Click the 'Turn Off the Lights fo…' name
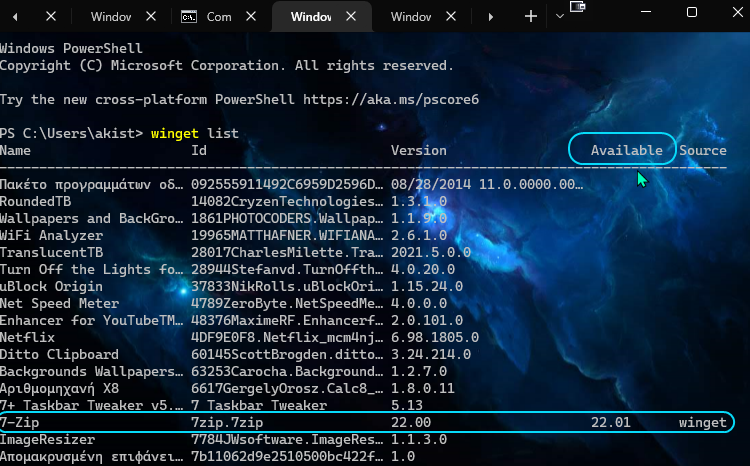 (x=91, y=269)
